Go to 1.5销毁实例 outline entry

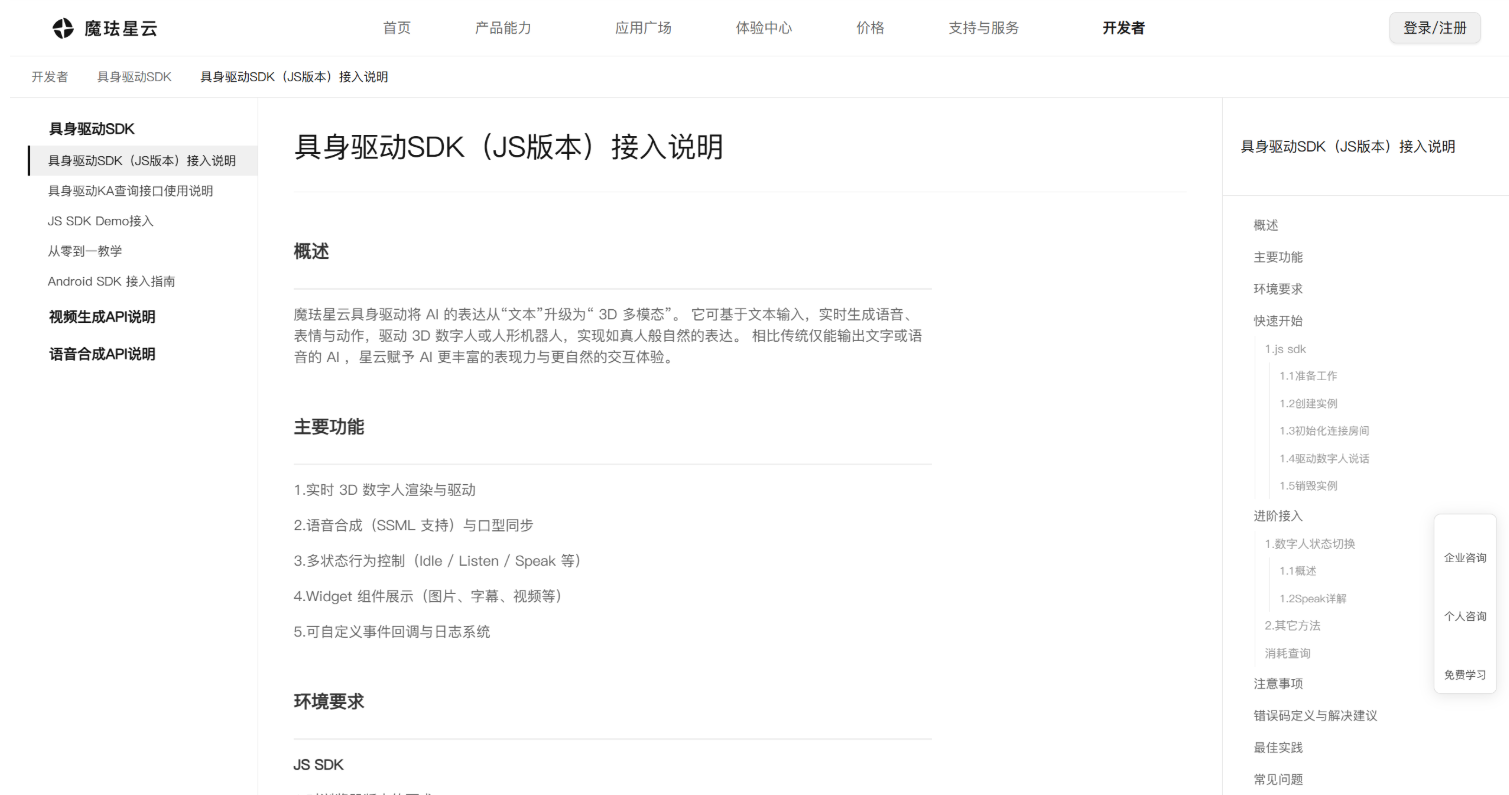click(x=1308, y=486)
